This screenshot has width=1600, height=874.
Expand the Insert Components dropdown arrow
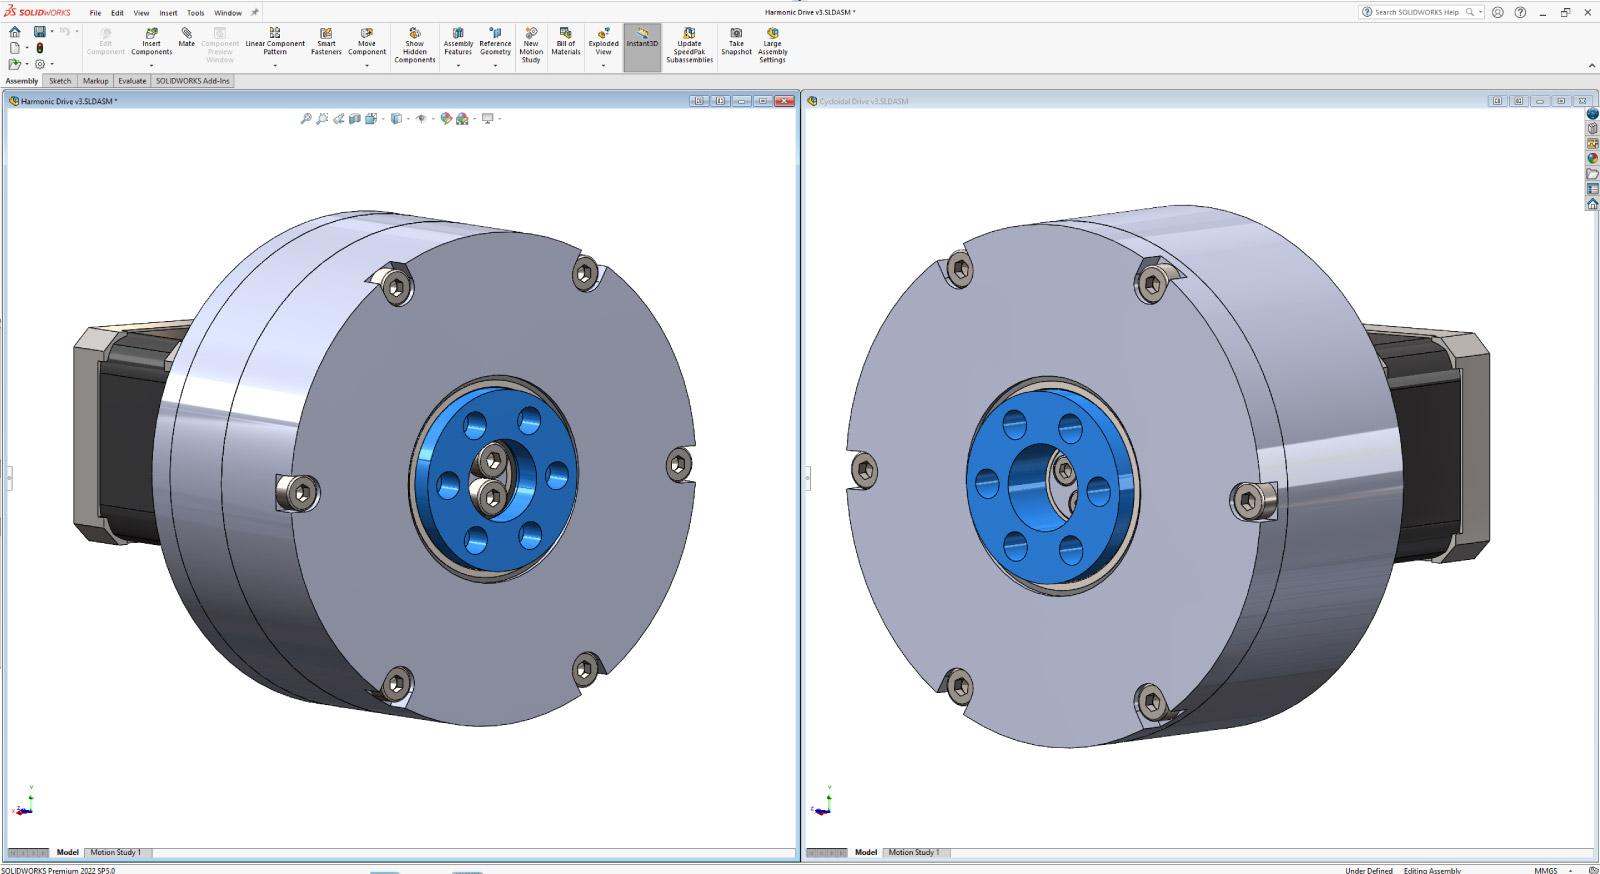152,66
